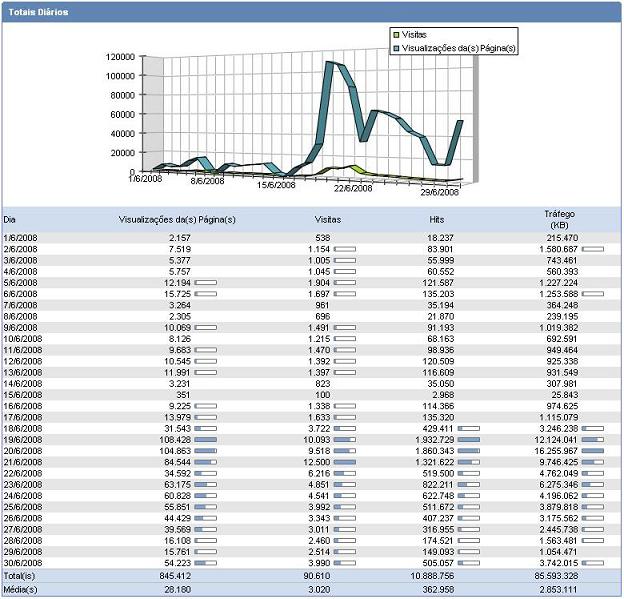The image size is (624, 599).
Task: Click the page views bar for 20/6/2008
Action: [x=205, y=450]
